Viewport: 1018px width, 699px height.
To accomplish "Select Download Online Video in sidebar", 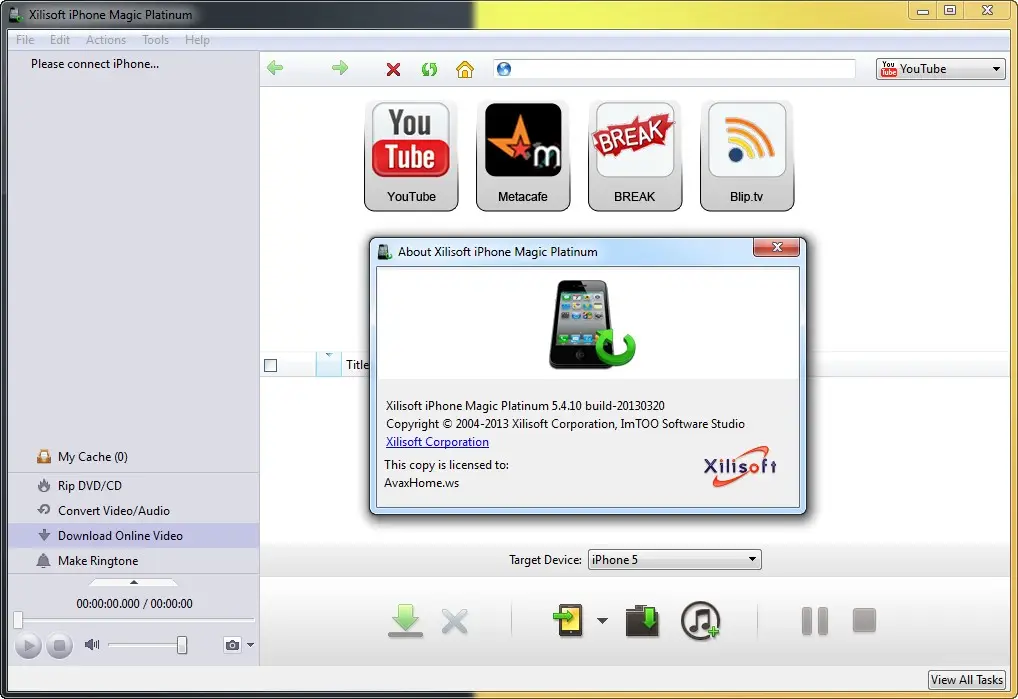I will click(134, 535).
